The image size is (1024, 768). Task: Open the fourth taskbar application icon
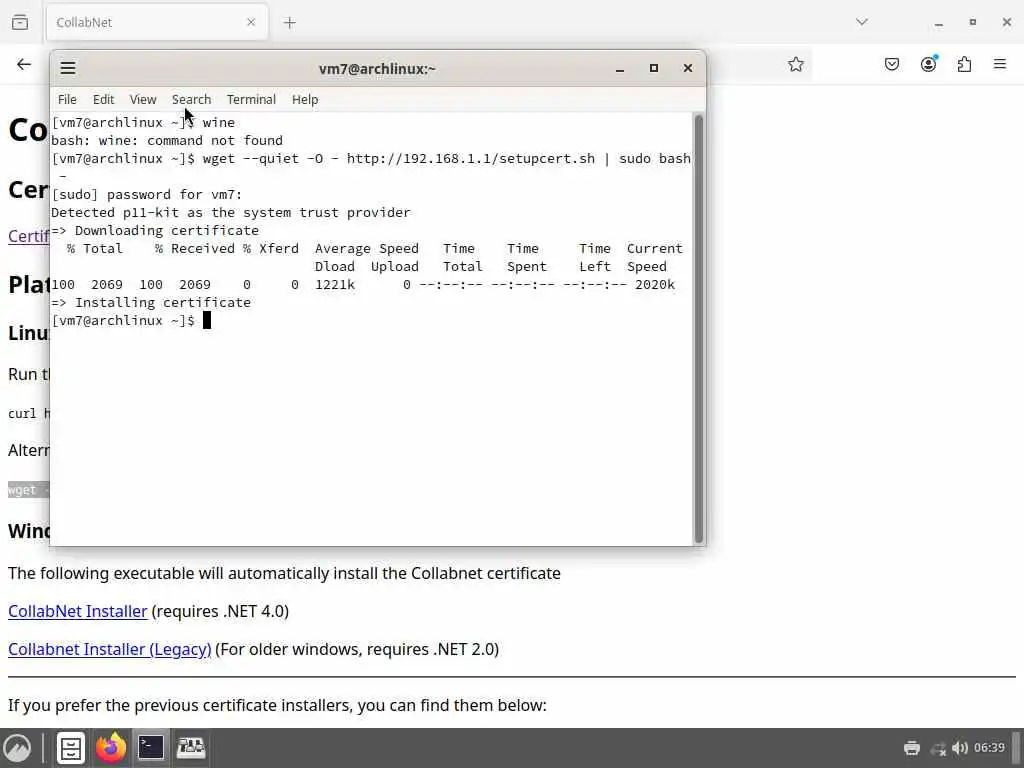(191, 748)
